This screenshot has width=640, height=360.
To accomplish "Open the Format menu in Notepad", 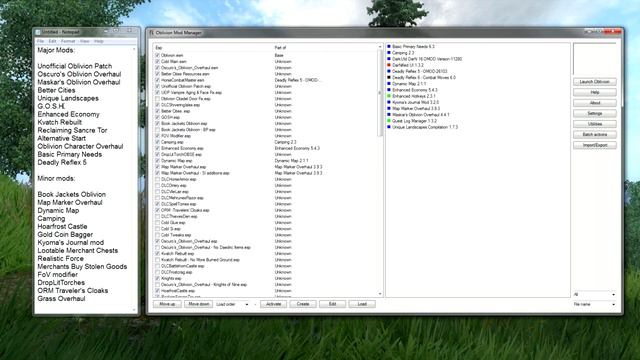I will point(68,41).
